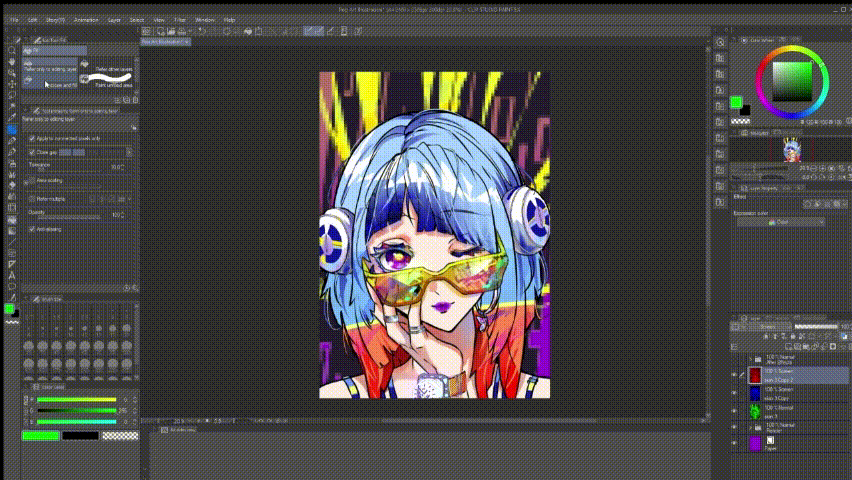Expand the top Normal folder layer
852x480 pixels.
(x=749, y=358)
